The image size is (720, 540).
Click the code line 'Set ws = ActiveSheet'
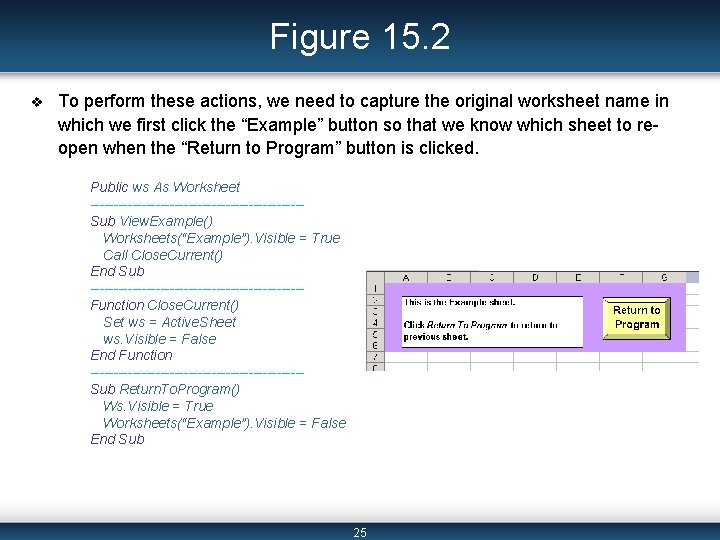click(x=169, y=322)
